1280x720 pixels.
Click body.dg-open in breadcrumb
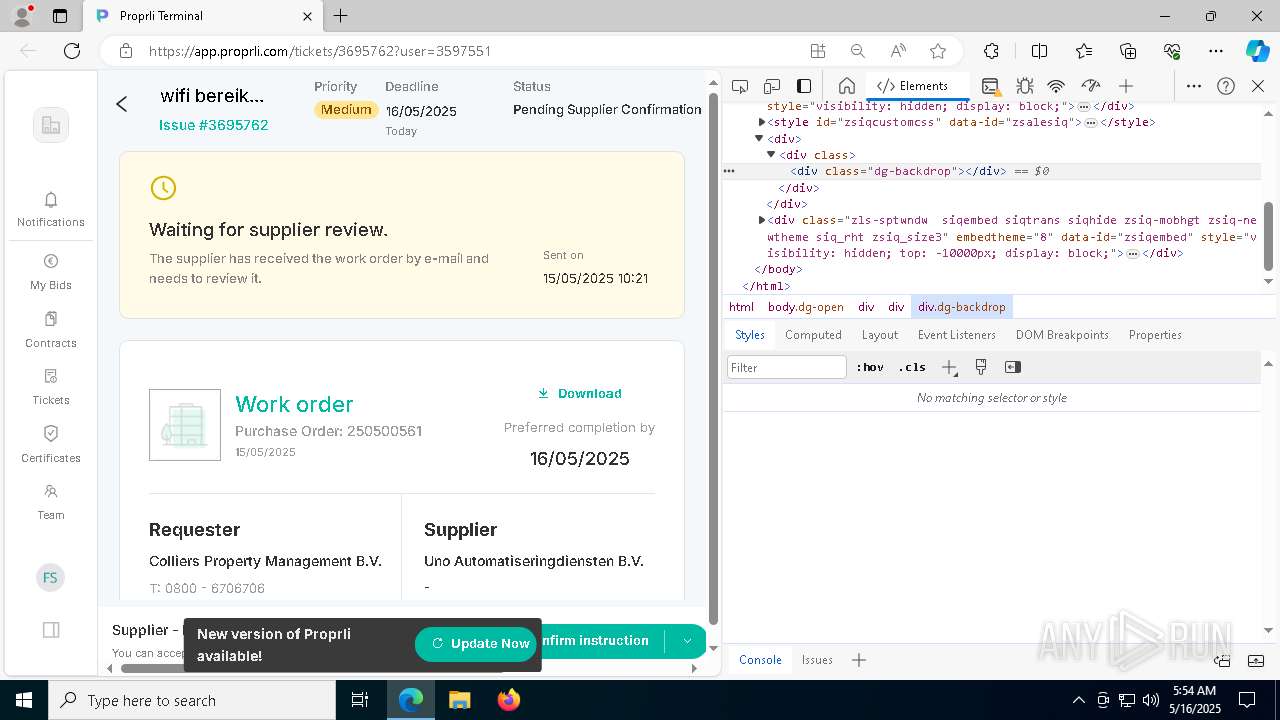click(x=805, y=307)
